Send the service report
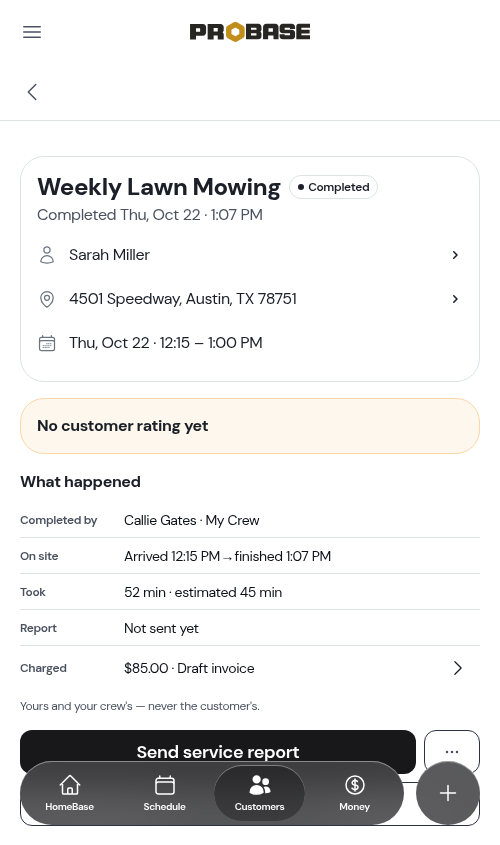The width and height of the screenshot is (500, 845). [x=218, y=751]
